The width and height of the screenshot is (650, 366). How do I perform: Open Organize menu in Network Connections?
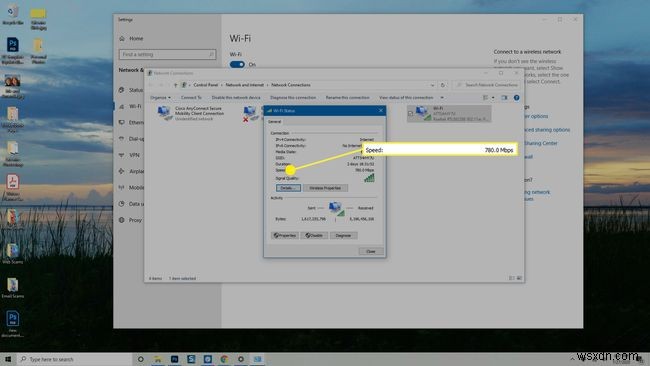coord(160,97)
